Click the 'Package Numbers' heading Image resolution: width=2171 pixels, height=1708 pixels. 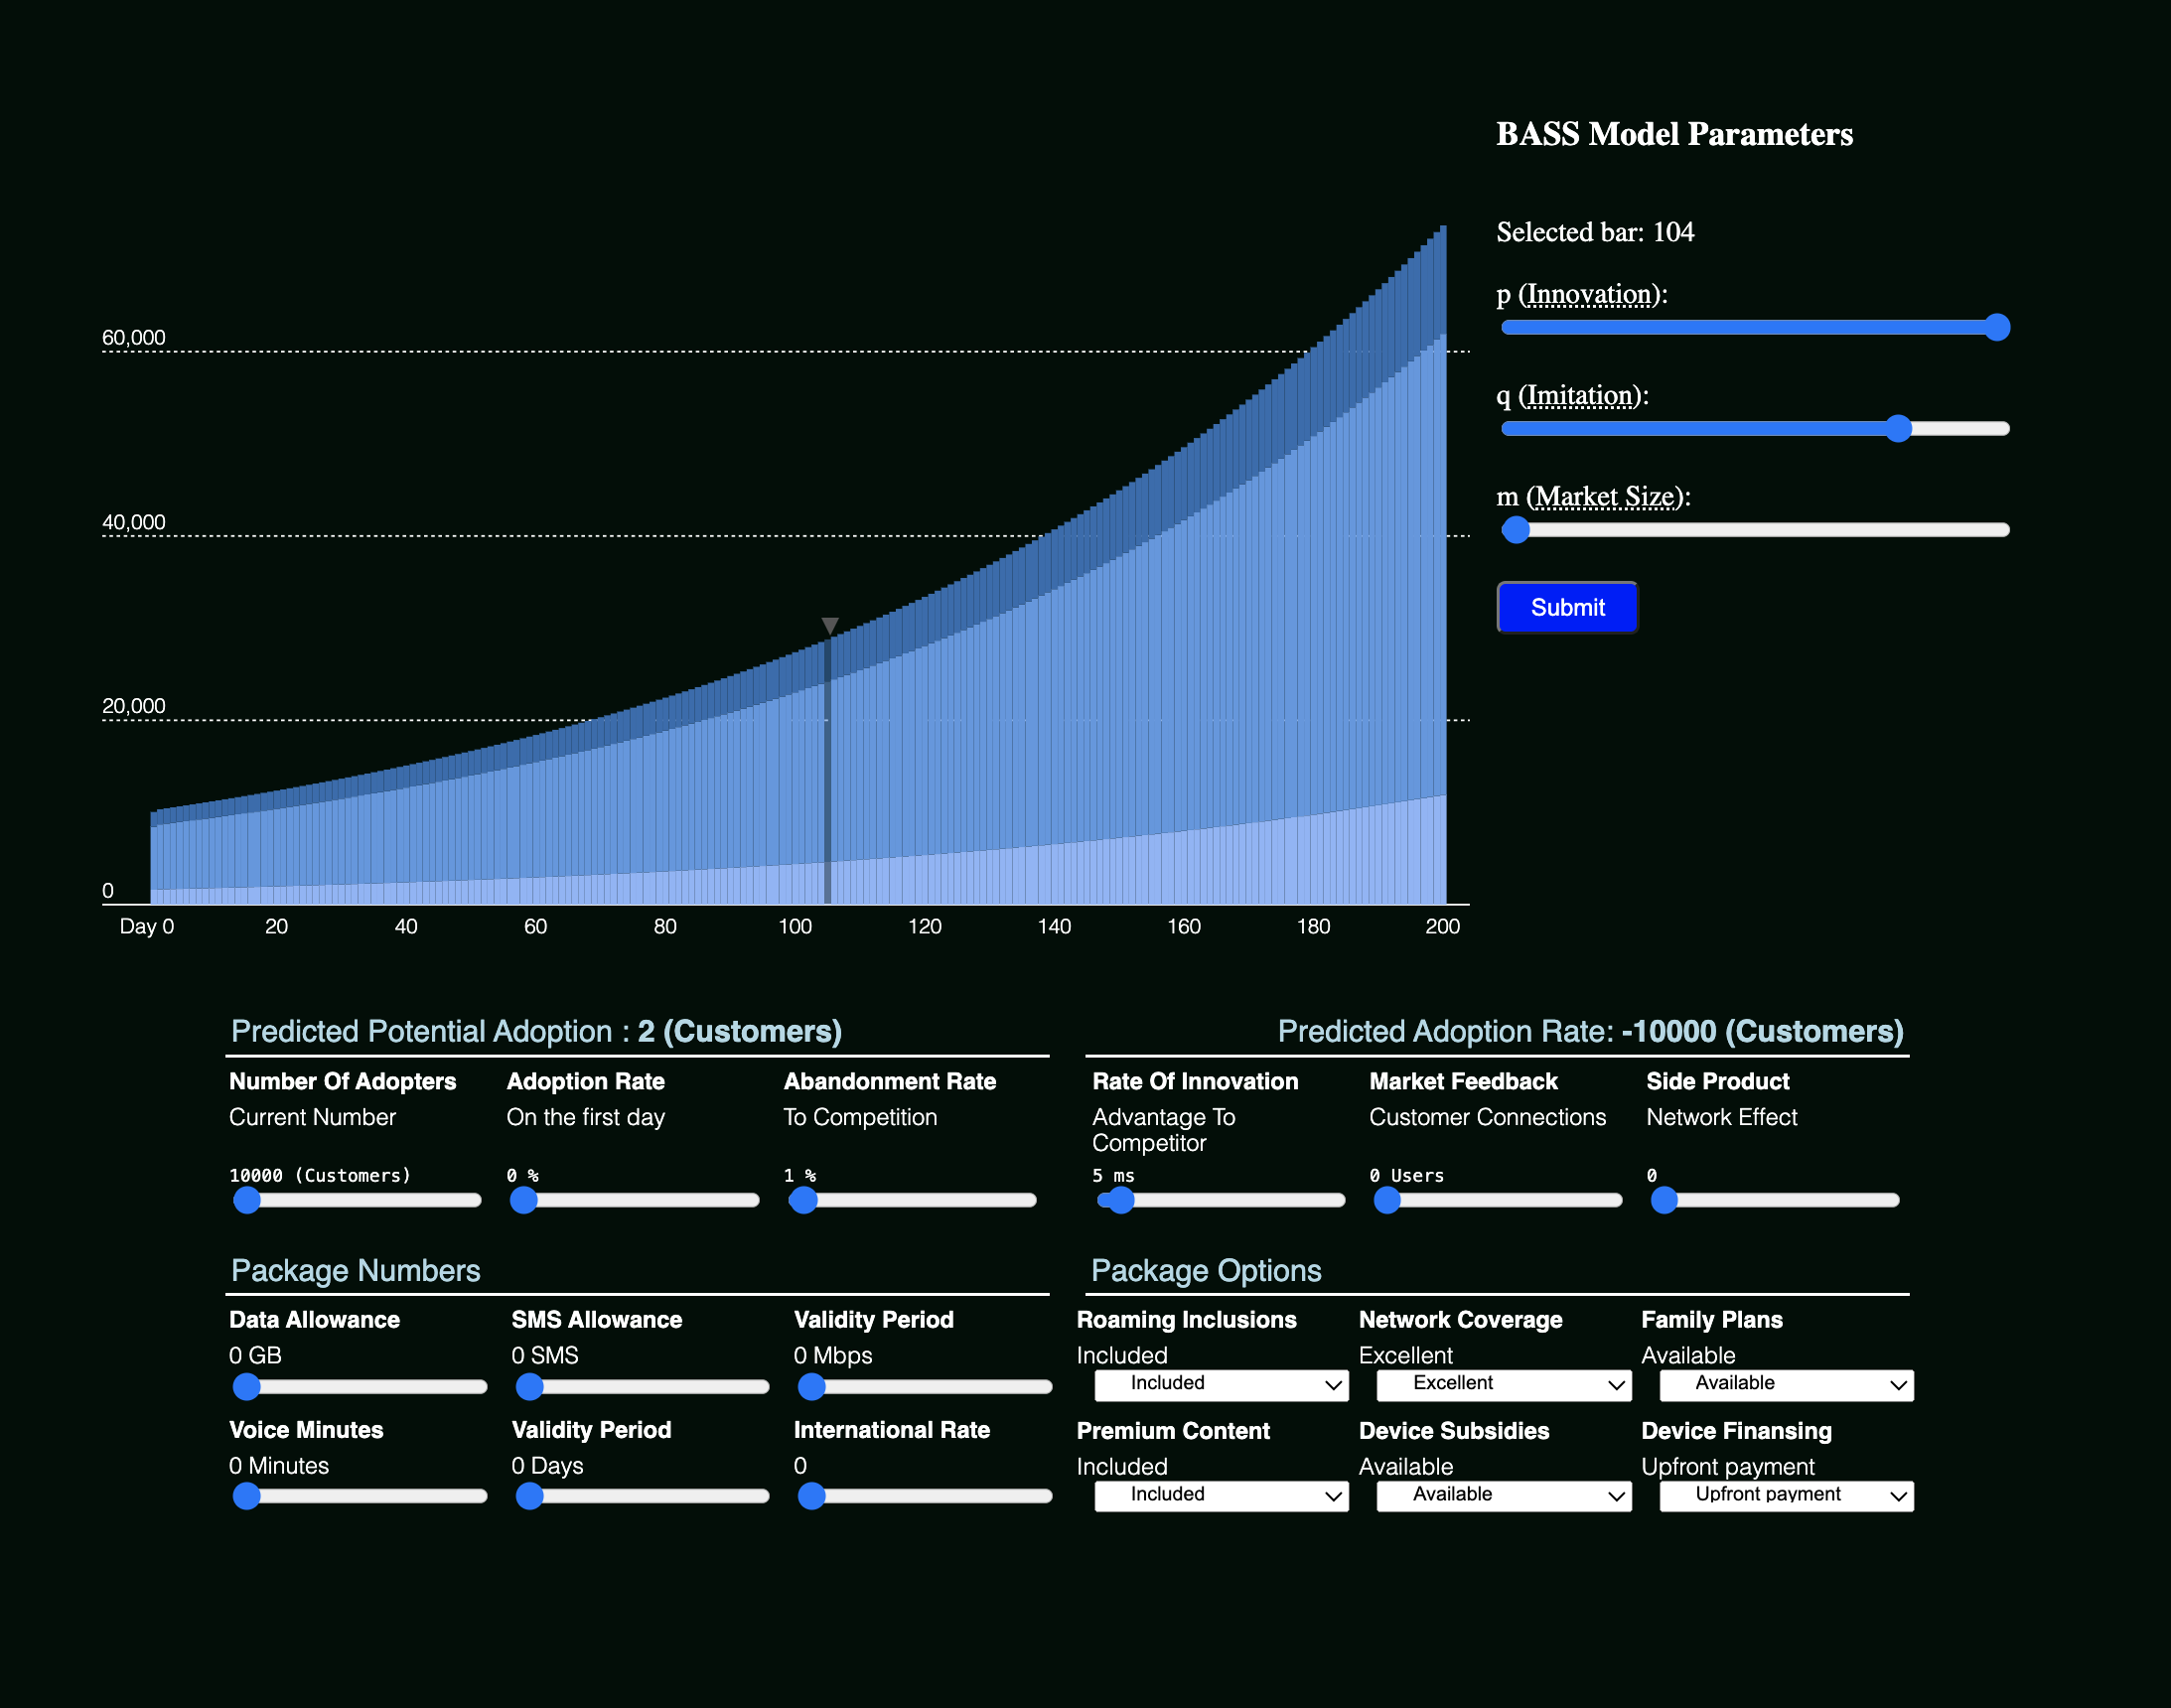356,1270
